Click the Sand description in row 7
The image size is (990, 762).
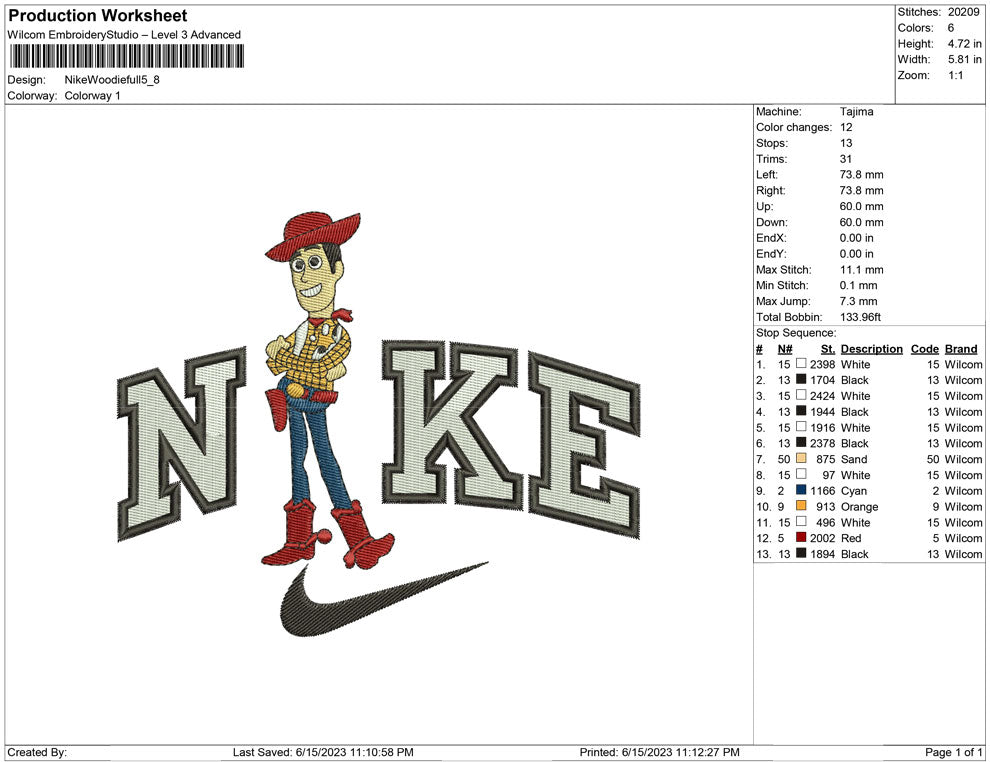pyautogui.click(x=854, y=459)
